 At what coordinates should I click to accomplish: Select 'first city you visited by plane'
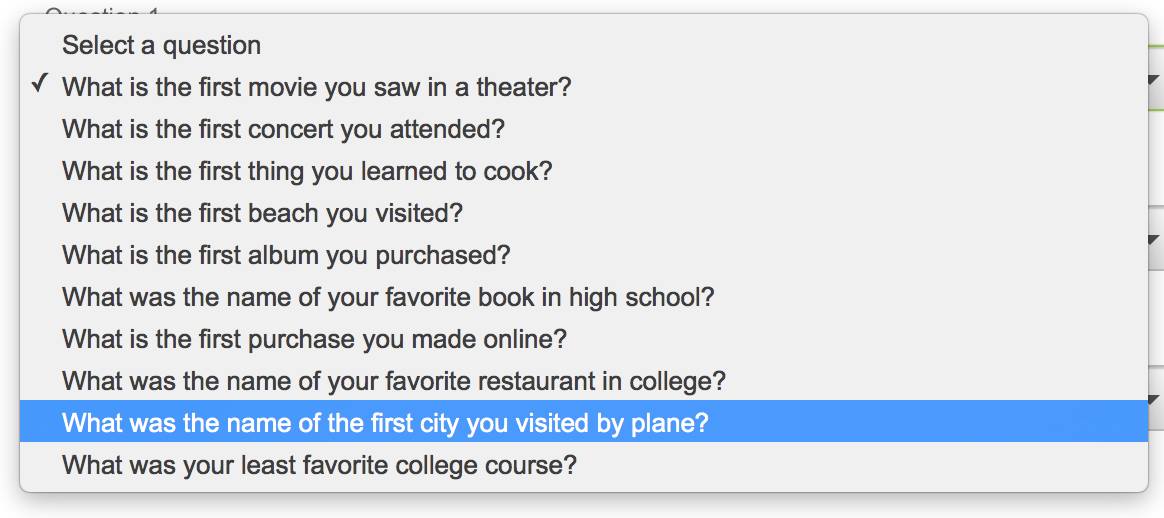point(583,422)
